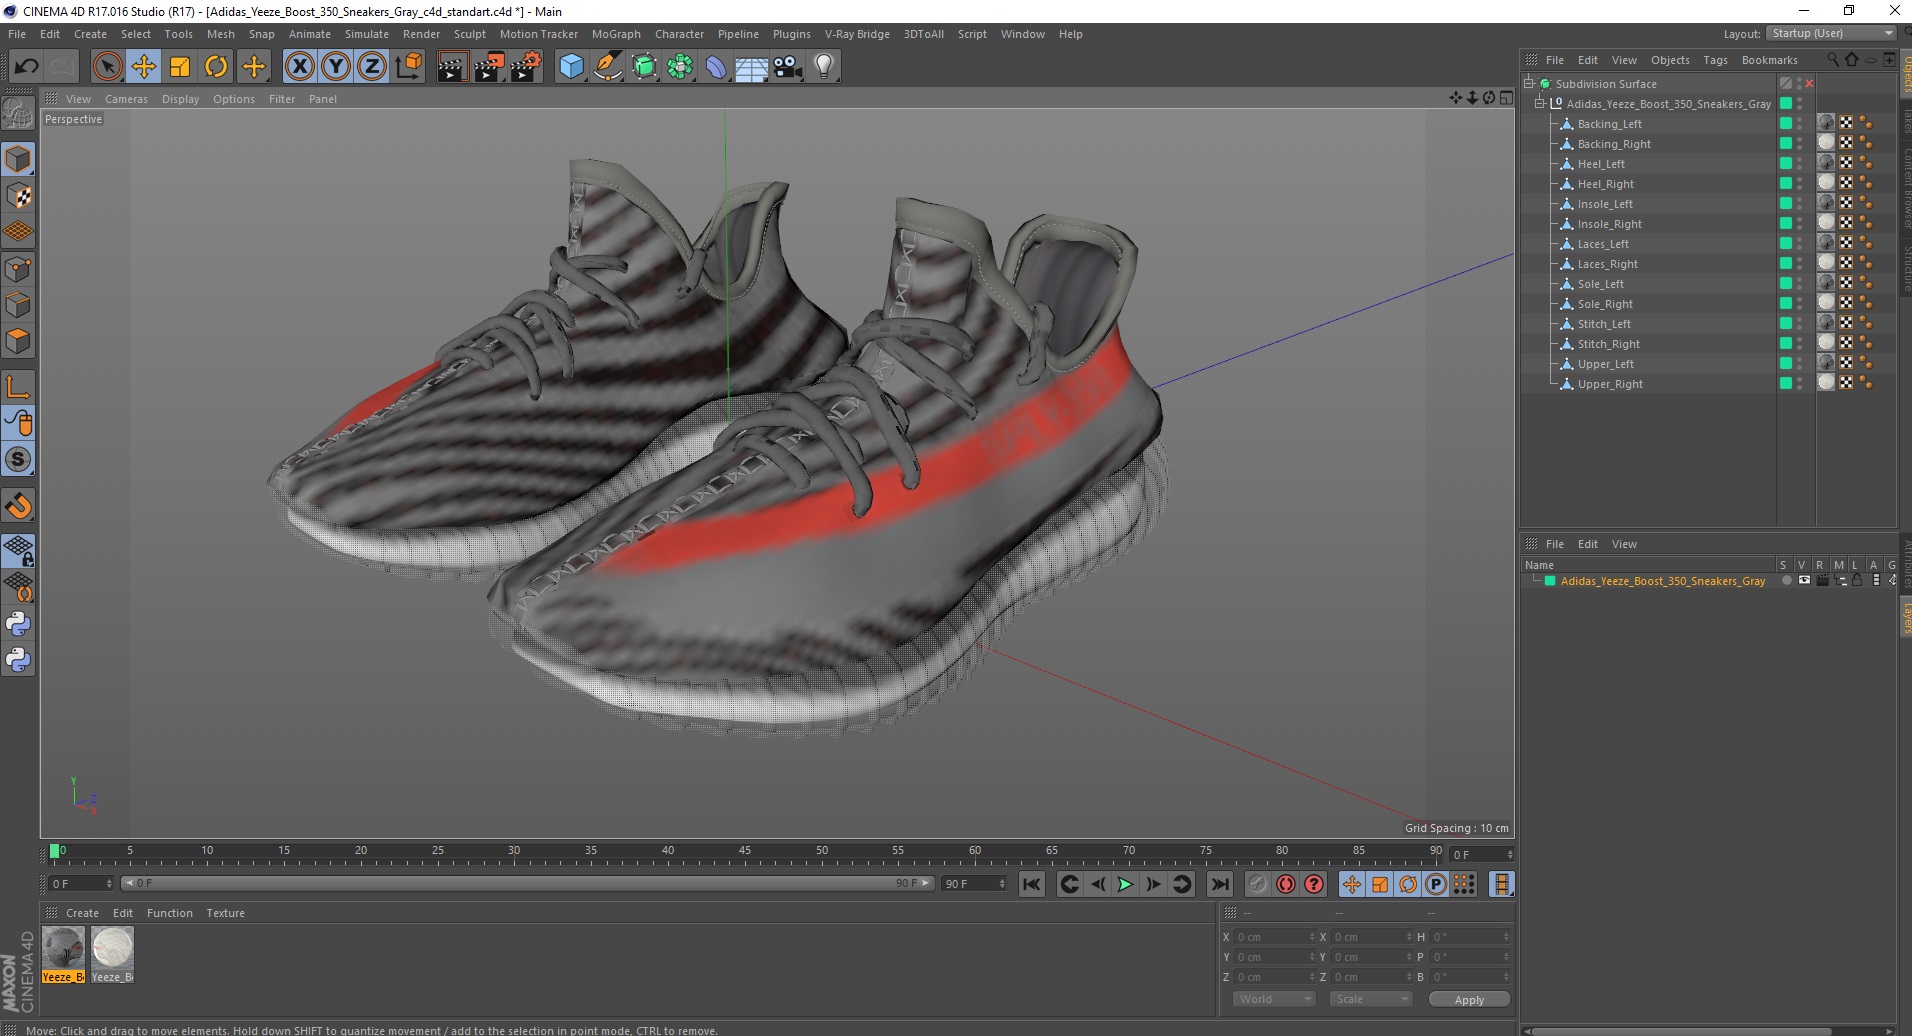Activate the Scale tool
This screenshot has height=1036, width=1912.
[x=180, y=67]
